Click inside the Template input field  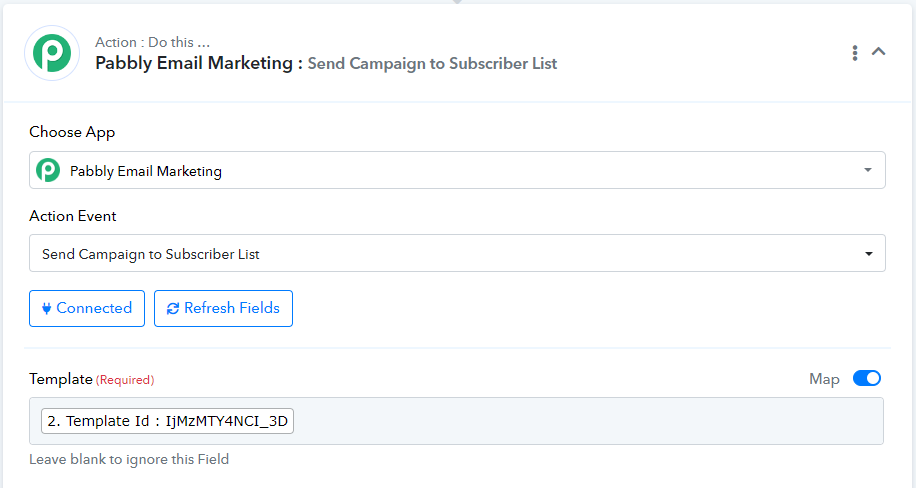[x=456, y=421]
